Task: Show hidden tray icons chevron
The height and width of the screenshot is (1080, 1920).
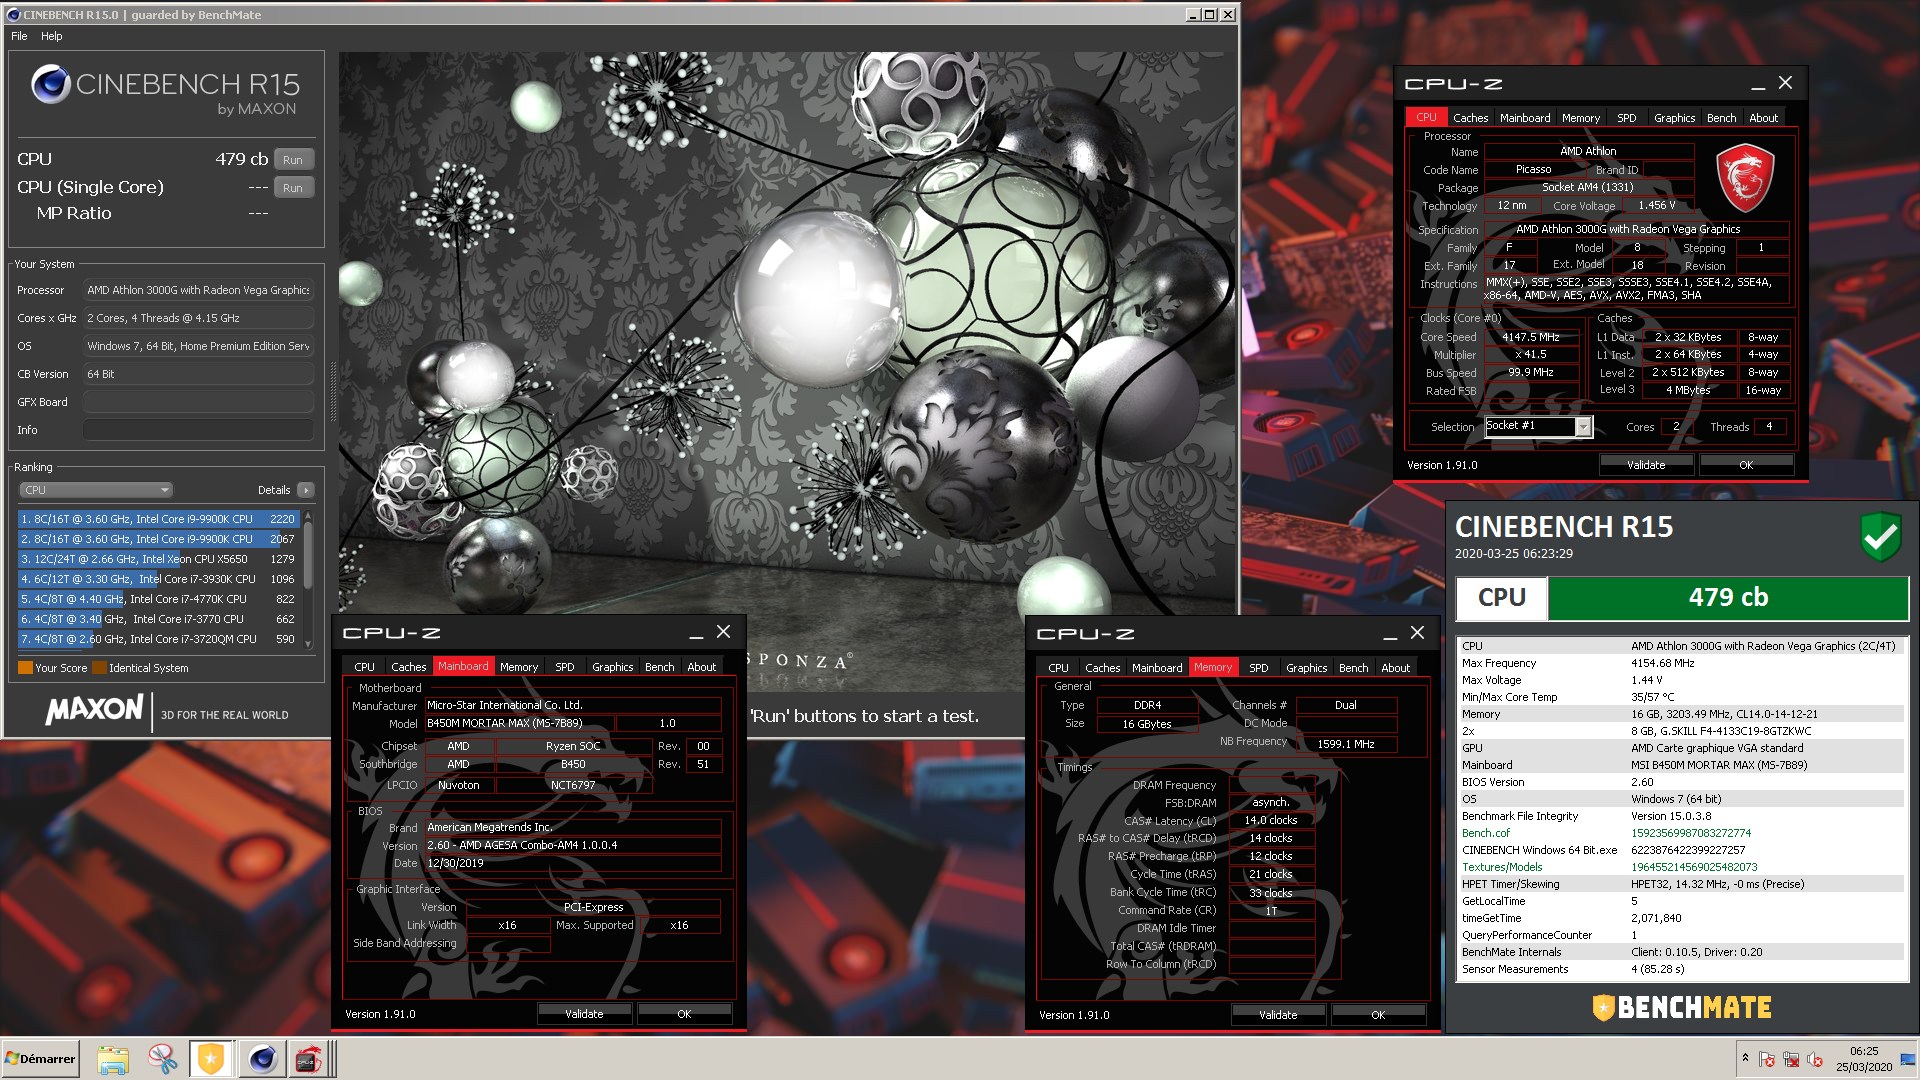Action: [1745, 1058]
